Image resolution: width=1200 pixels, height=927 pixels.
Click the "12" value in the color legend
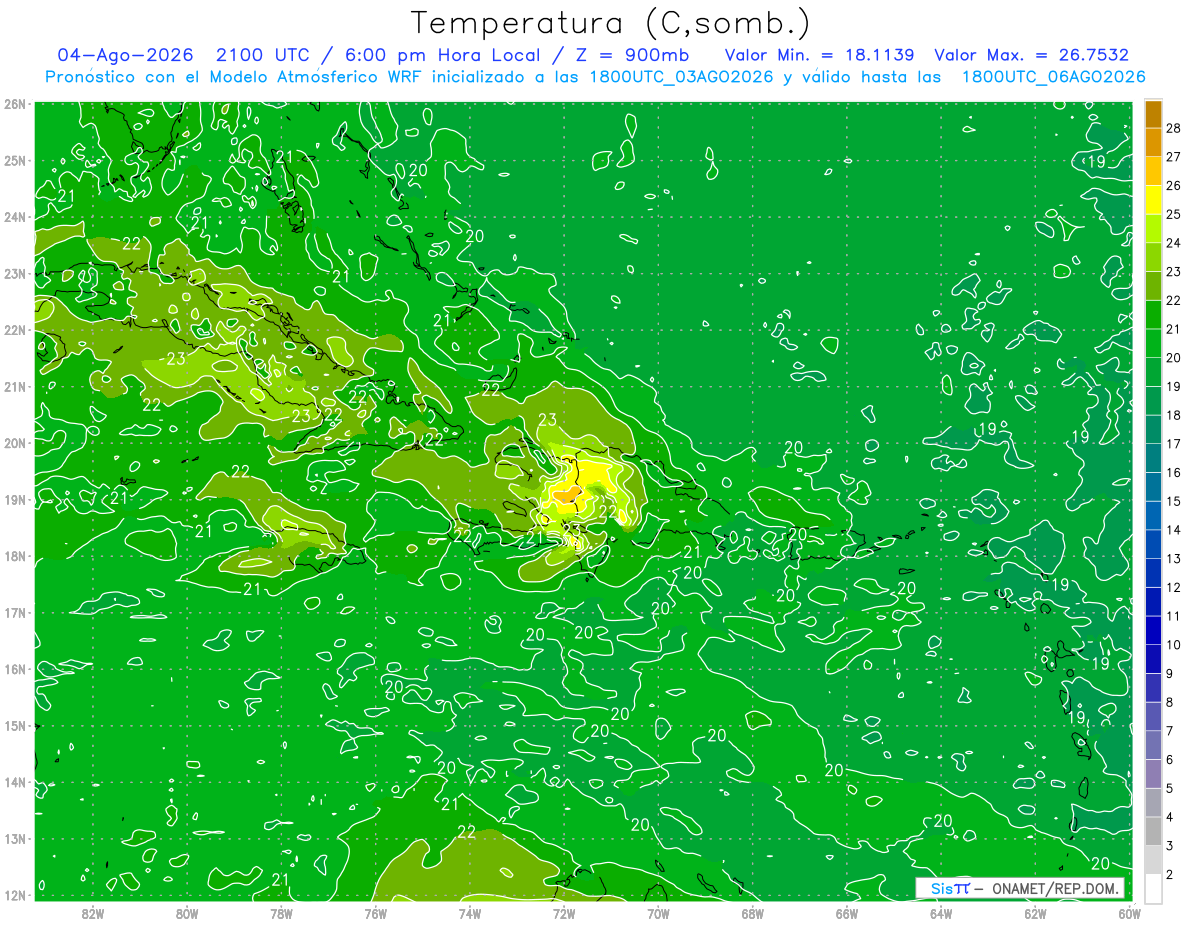[x=1173, y=587]
